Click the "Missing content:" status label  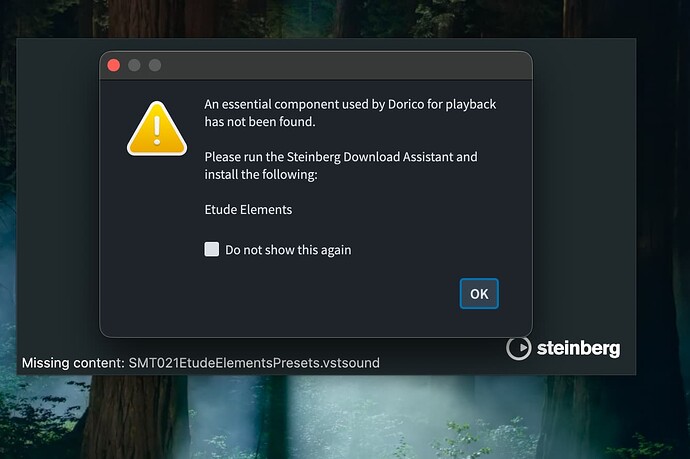pyautogui.click(x=72, y=362)
